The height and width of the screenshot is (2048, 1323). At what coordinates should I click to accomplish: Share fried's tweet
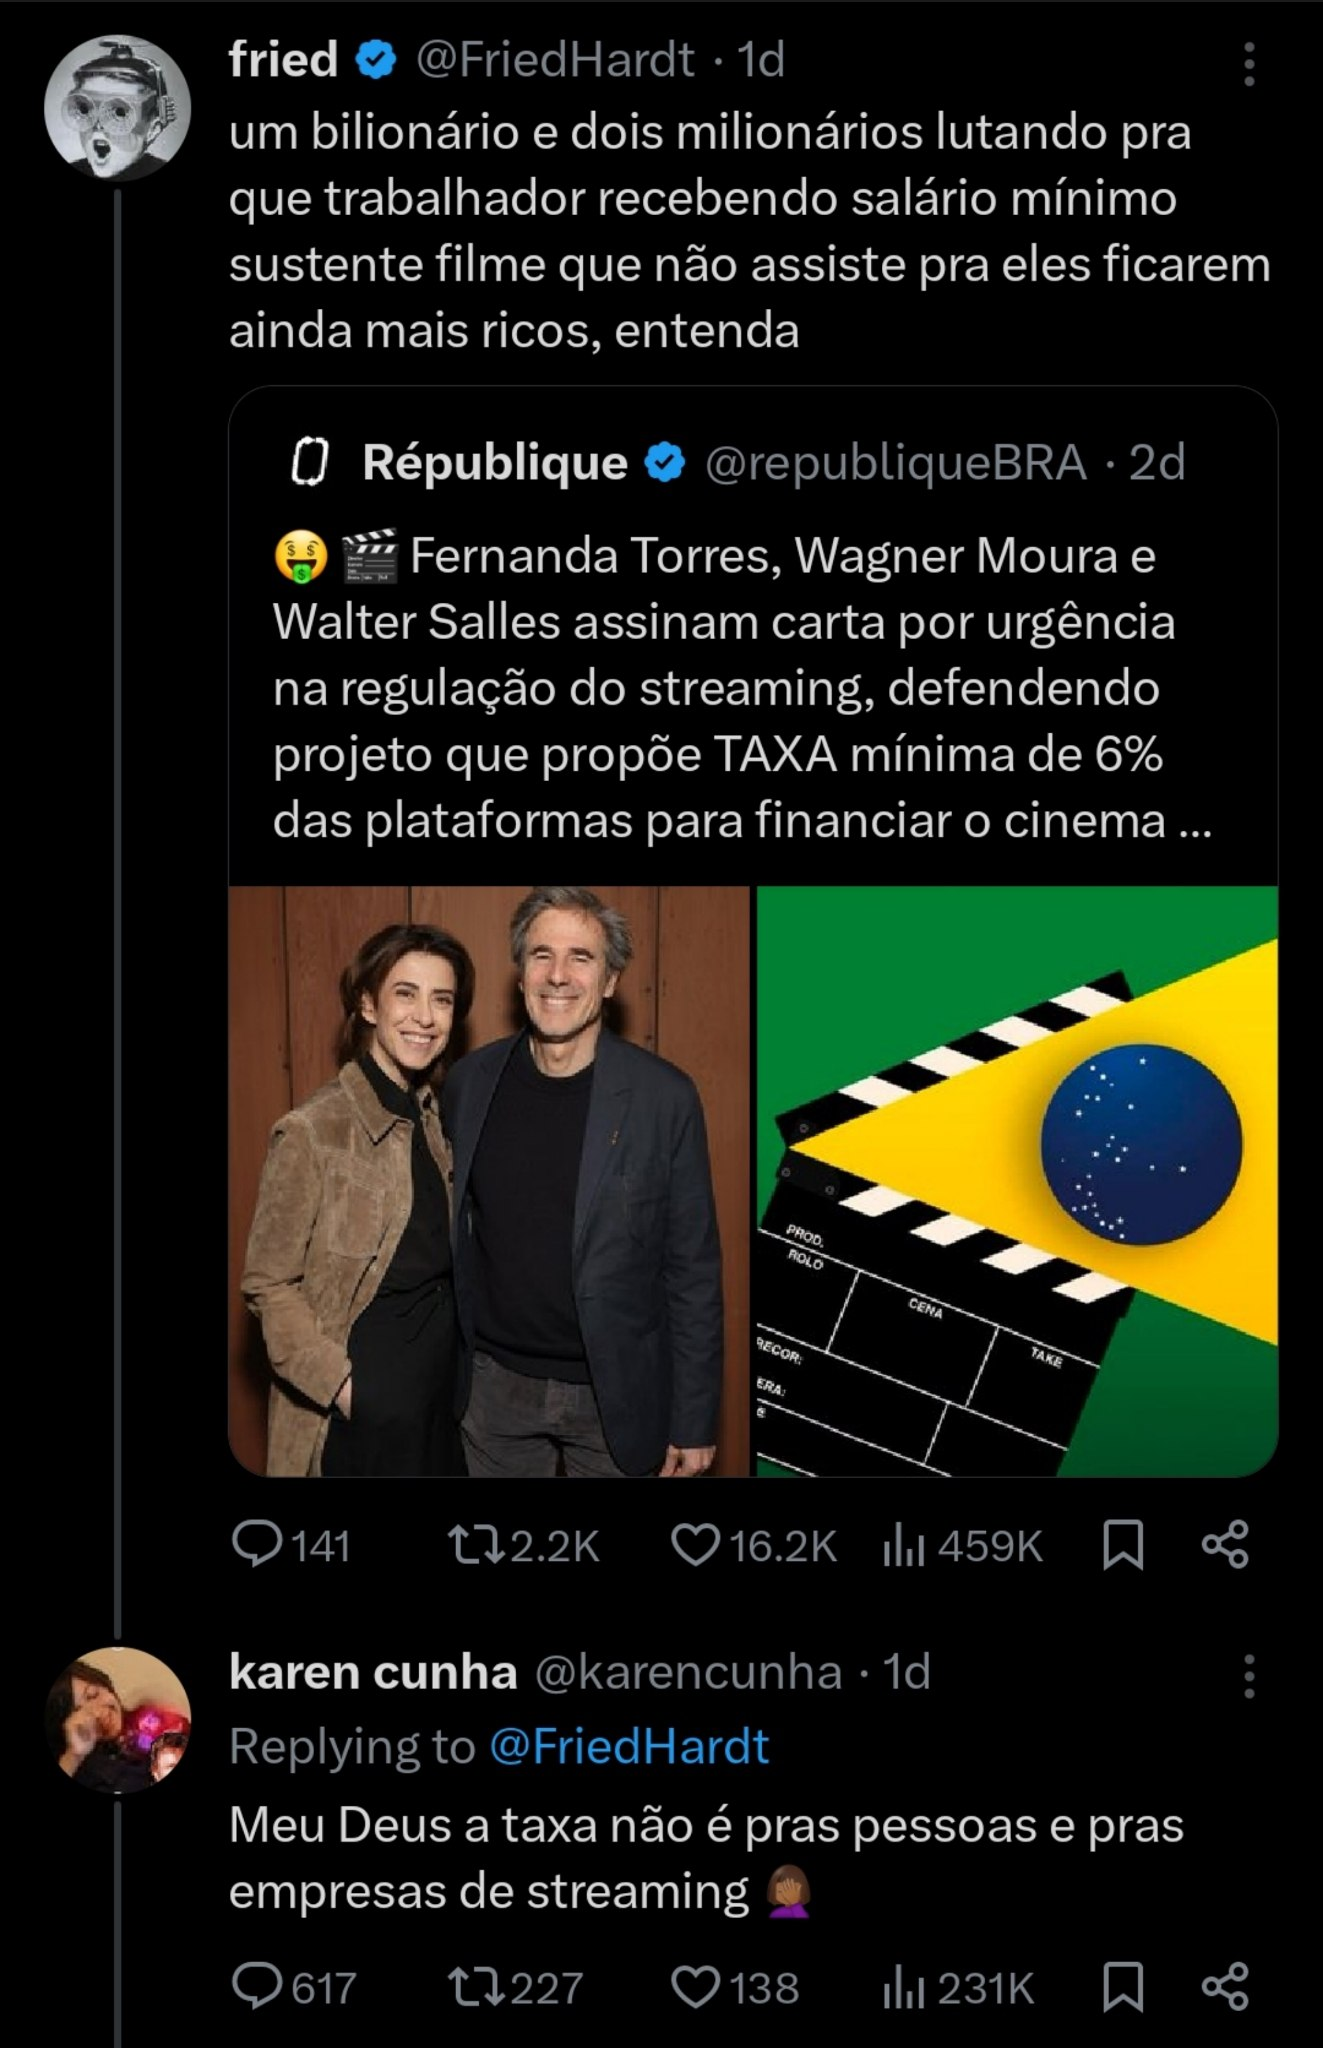pyautogui.click(x=1225, y=1545)
